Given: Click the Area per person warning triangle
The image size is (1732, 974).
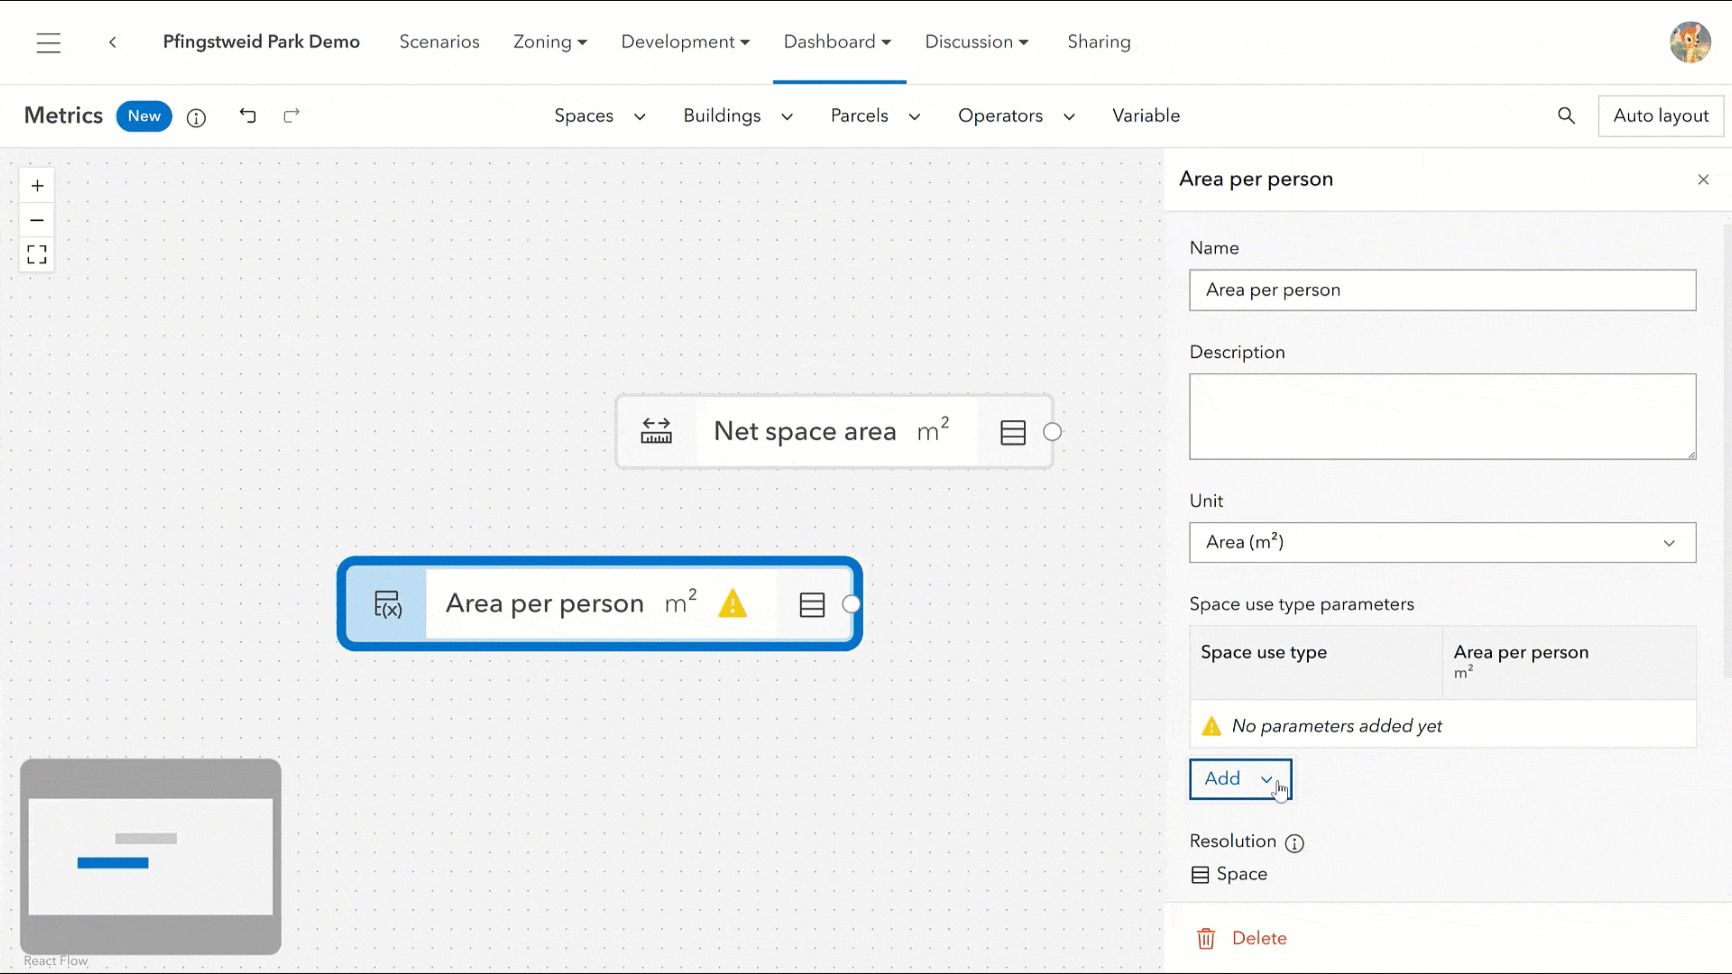Looking at the screenshot, I should pos(733,603).
